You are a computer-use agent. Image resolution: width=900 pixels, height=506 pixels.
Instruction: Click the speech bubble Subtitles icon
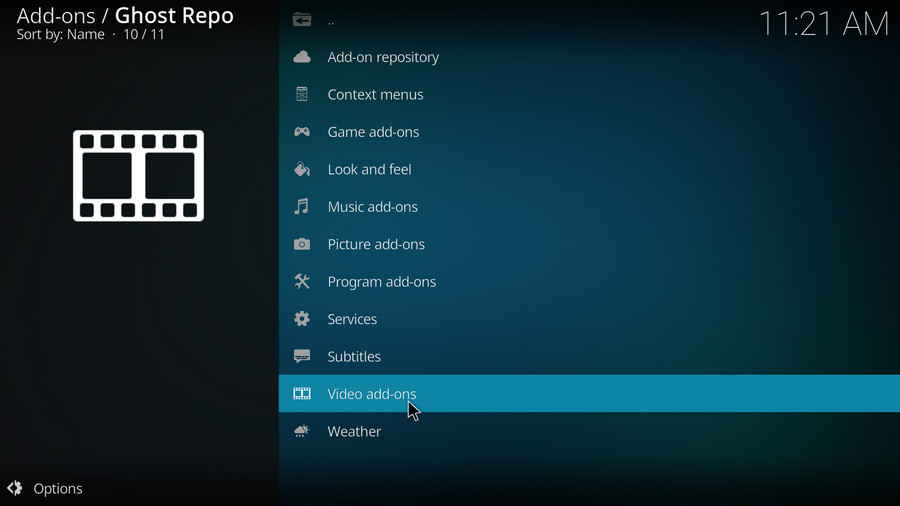click(302, 357)
